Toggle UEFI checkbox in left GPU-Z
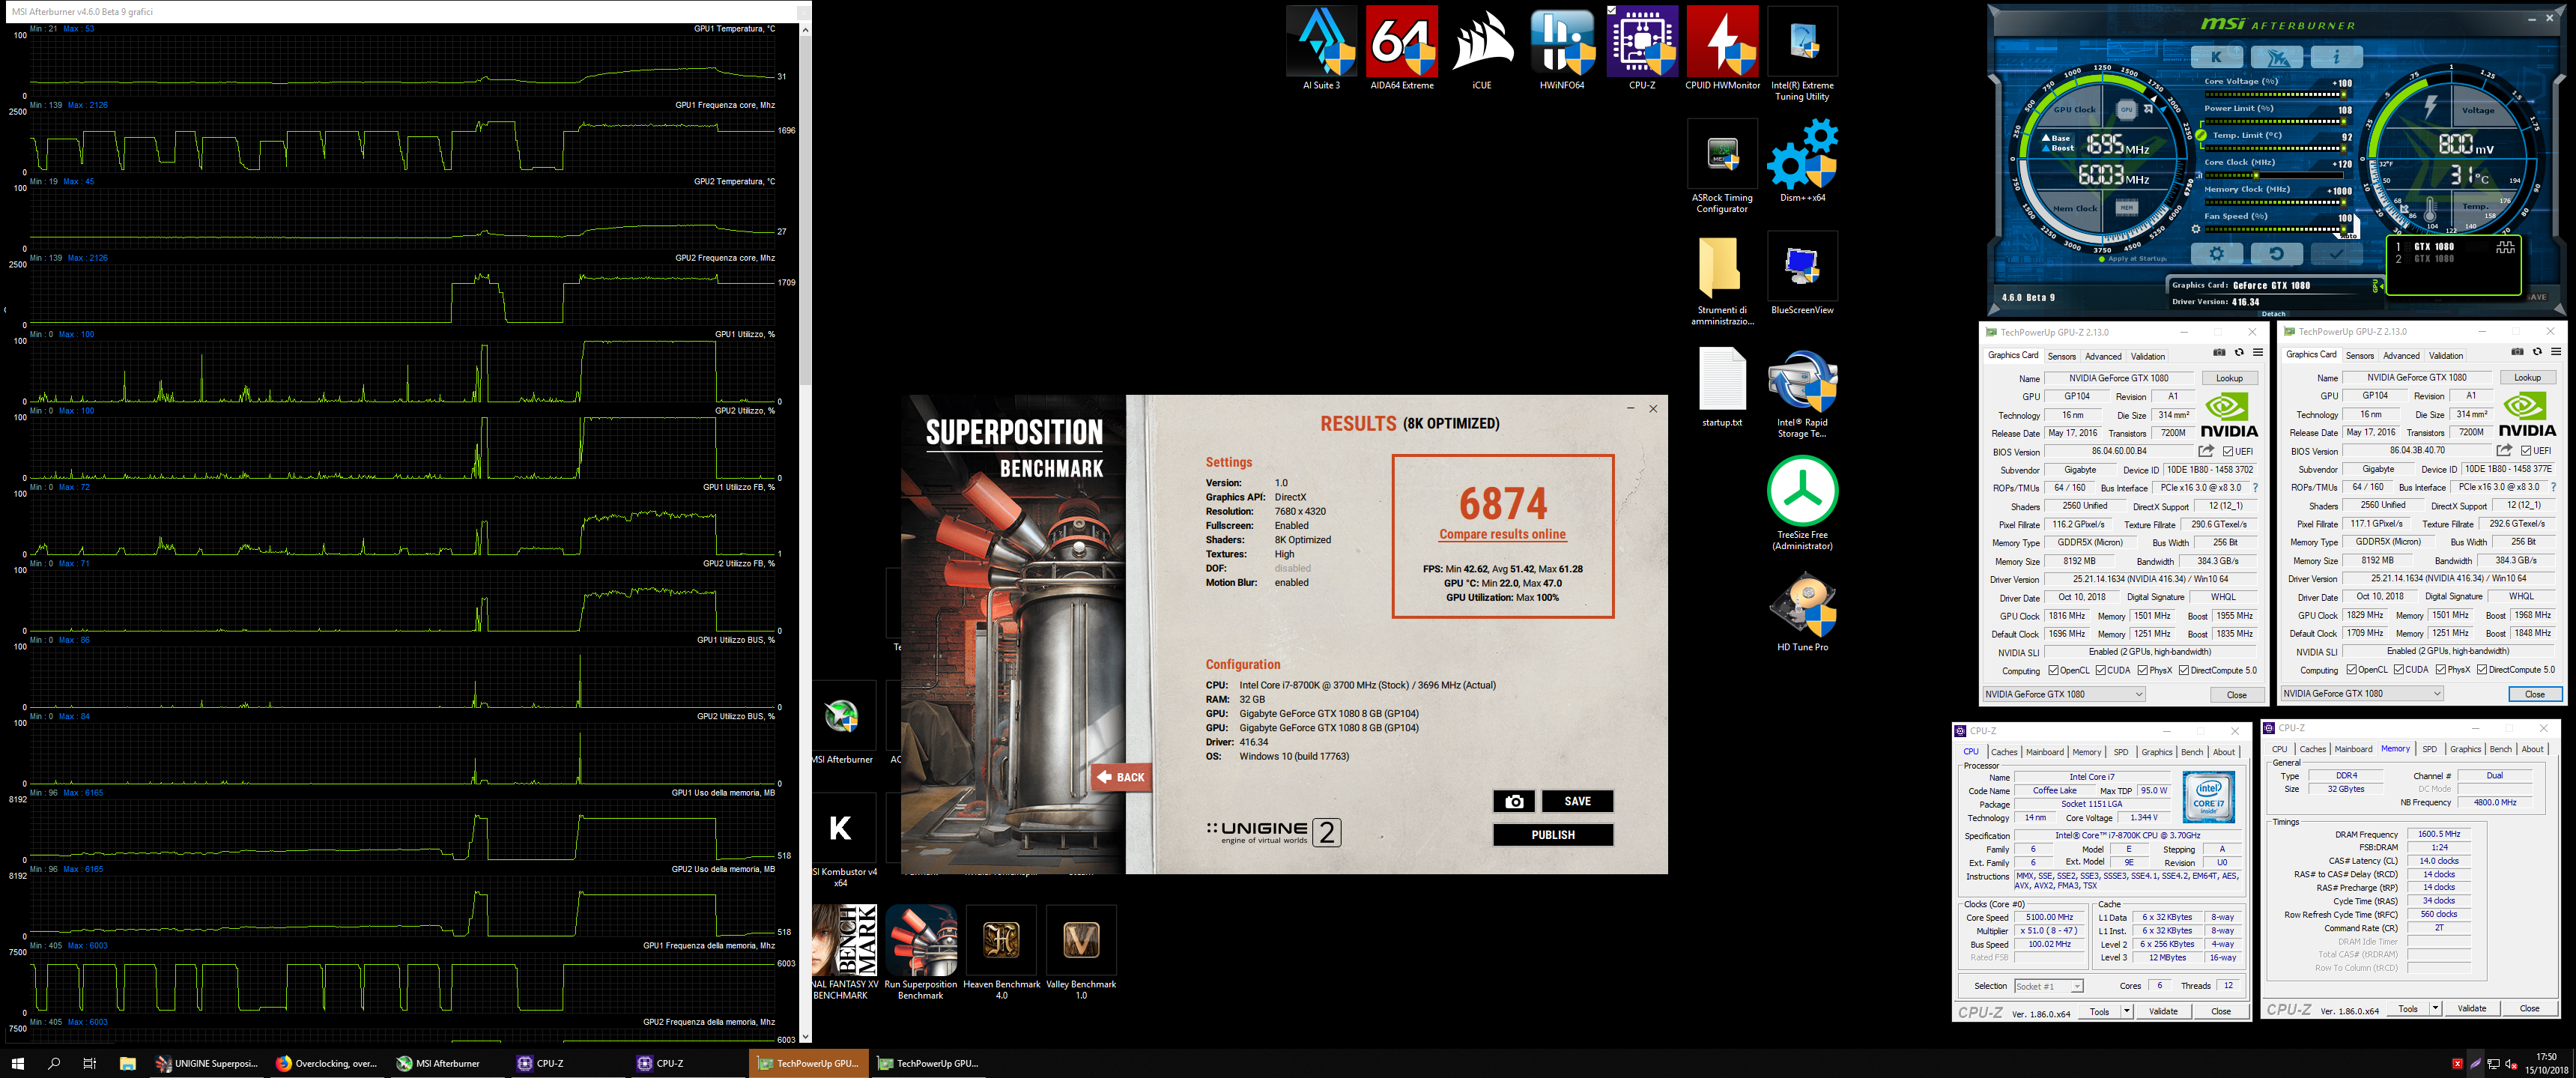The image size is (2576, 1078). pos(2228,452)
